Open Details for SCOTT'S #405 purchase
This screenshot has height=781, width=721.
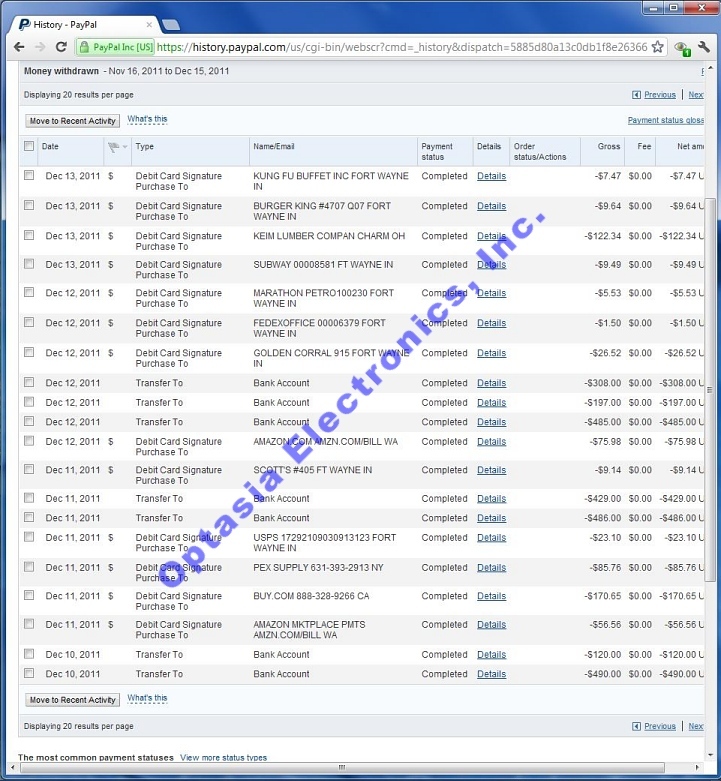click(491, 470)
